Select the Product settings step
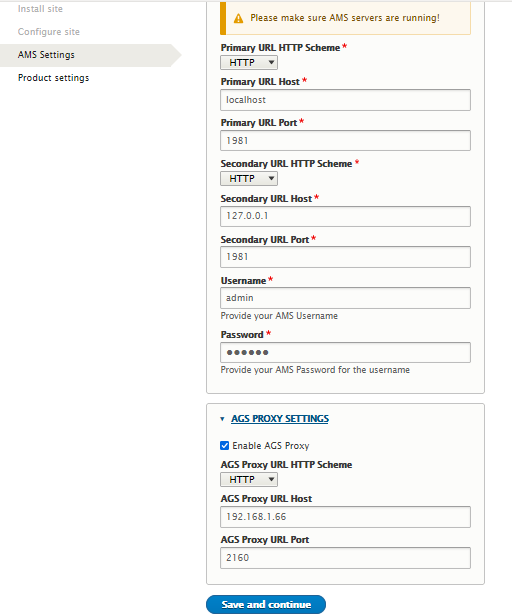512x615 pixels. (x=53, y=78)
